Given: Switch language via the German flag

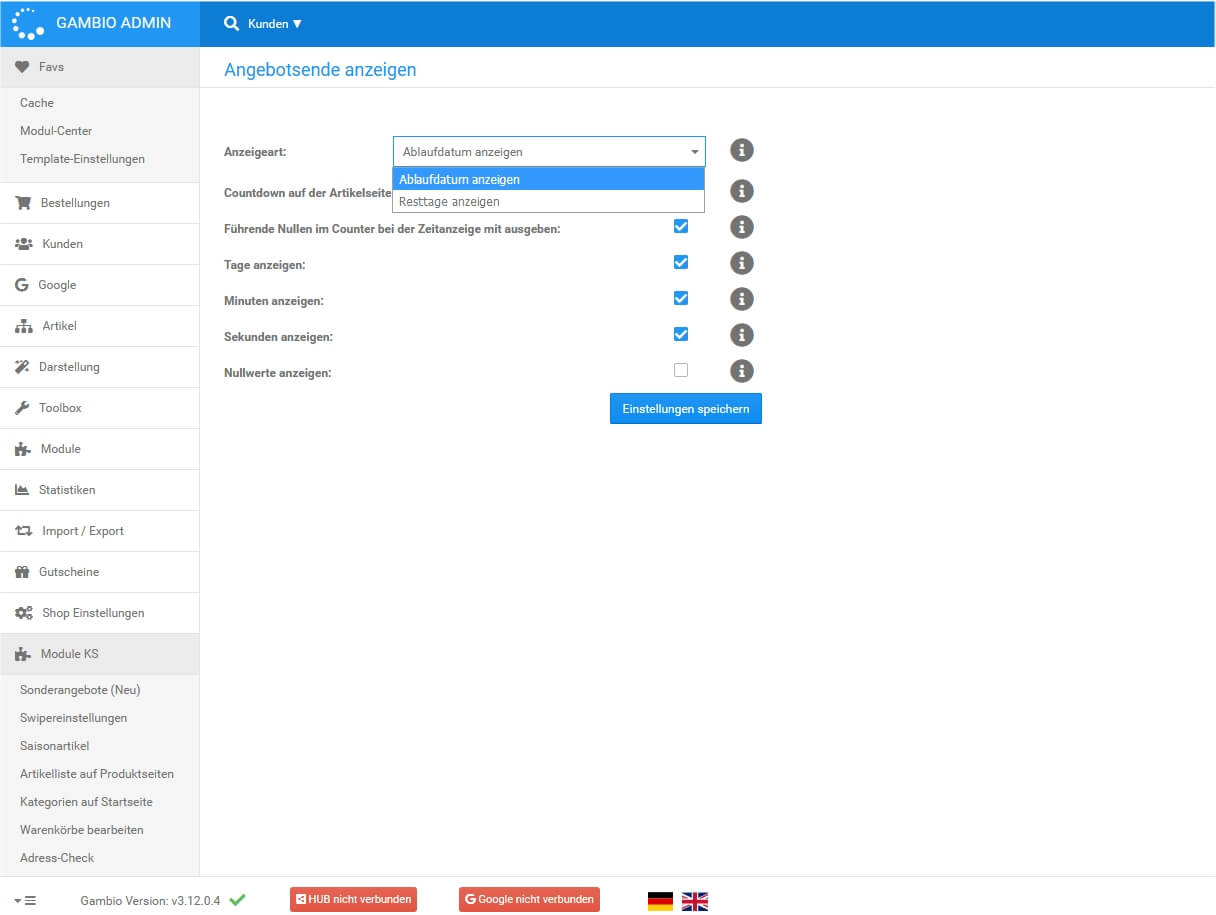Looking at the screenshot, I should point(660,901).
